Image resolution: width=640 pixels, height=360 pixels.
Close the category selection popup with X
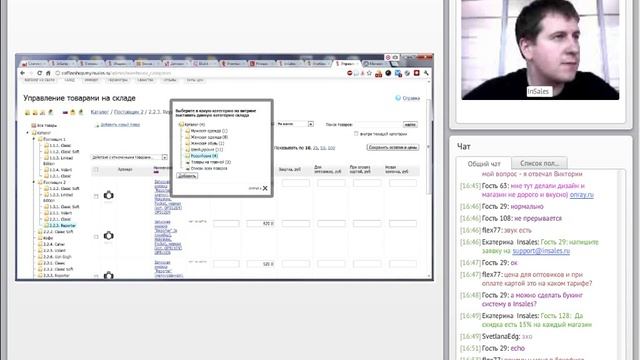265,188
